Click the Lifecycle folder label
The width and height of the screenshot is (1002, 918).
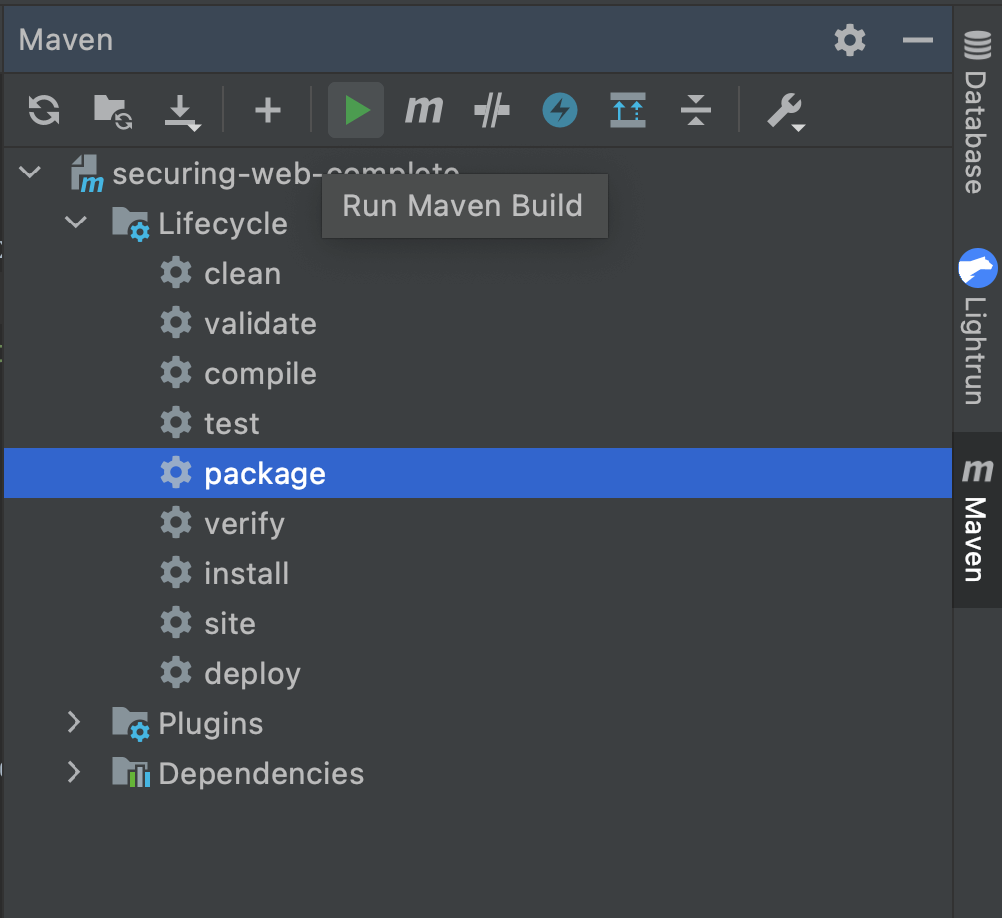[x=222, y=224]
